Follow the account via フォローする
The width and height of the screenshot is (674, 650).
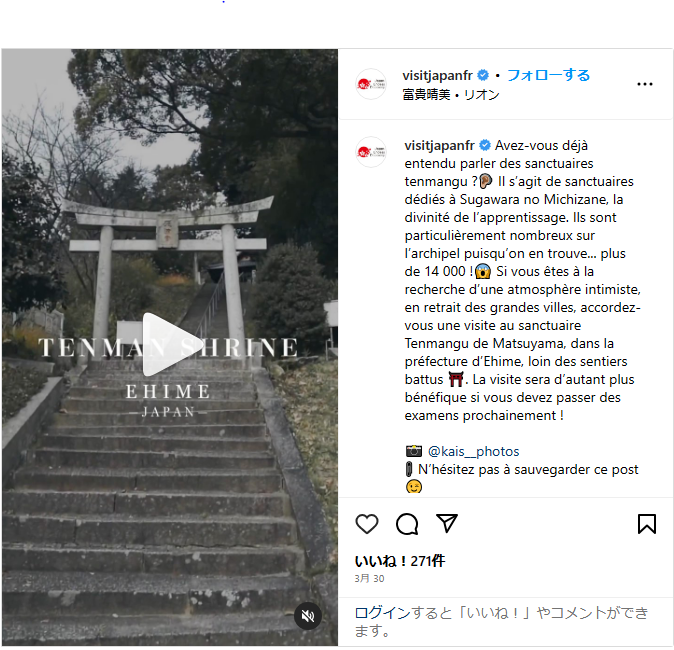[x=548, y=75]
